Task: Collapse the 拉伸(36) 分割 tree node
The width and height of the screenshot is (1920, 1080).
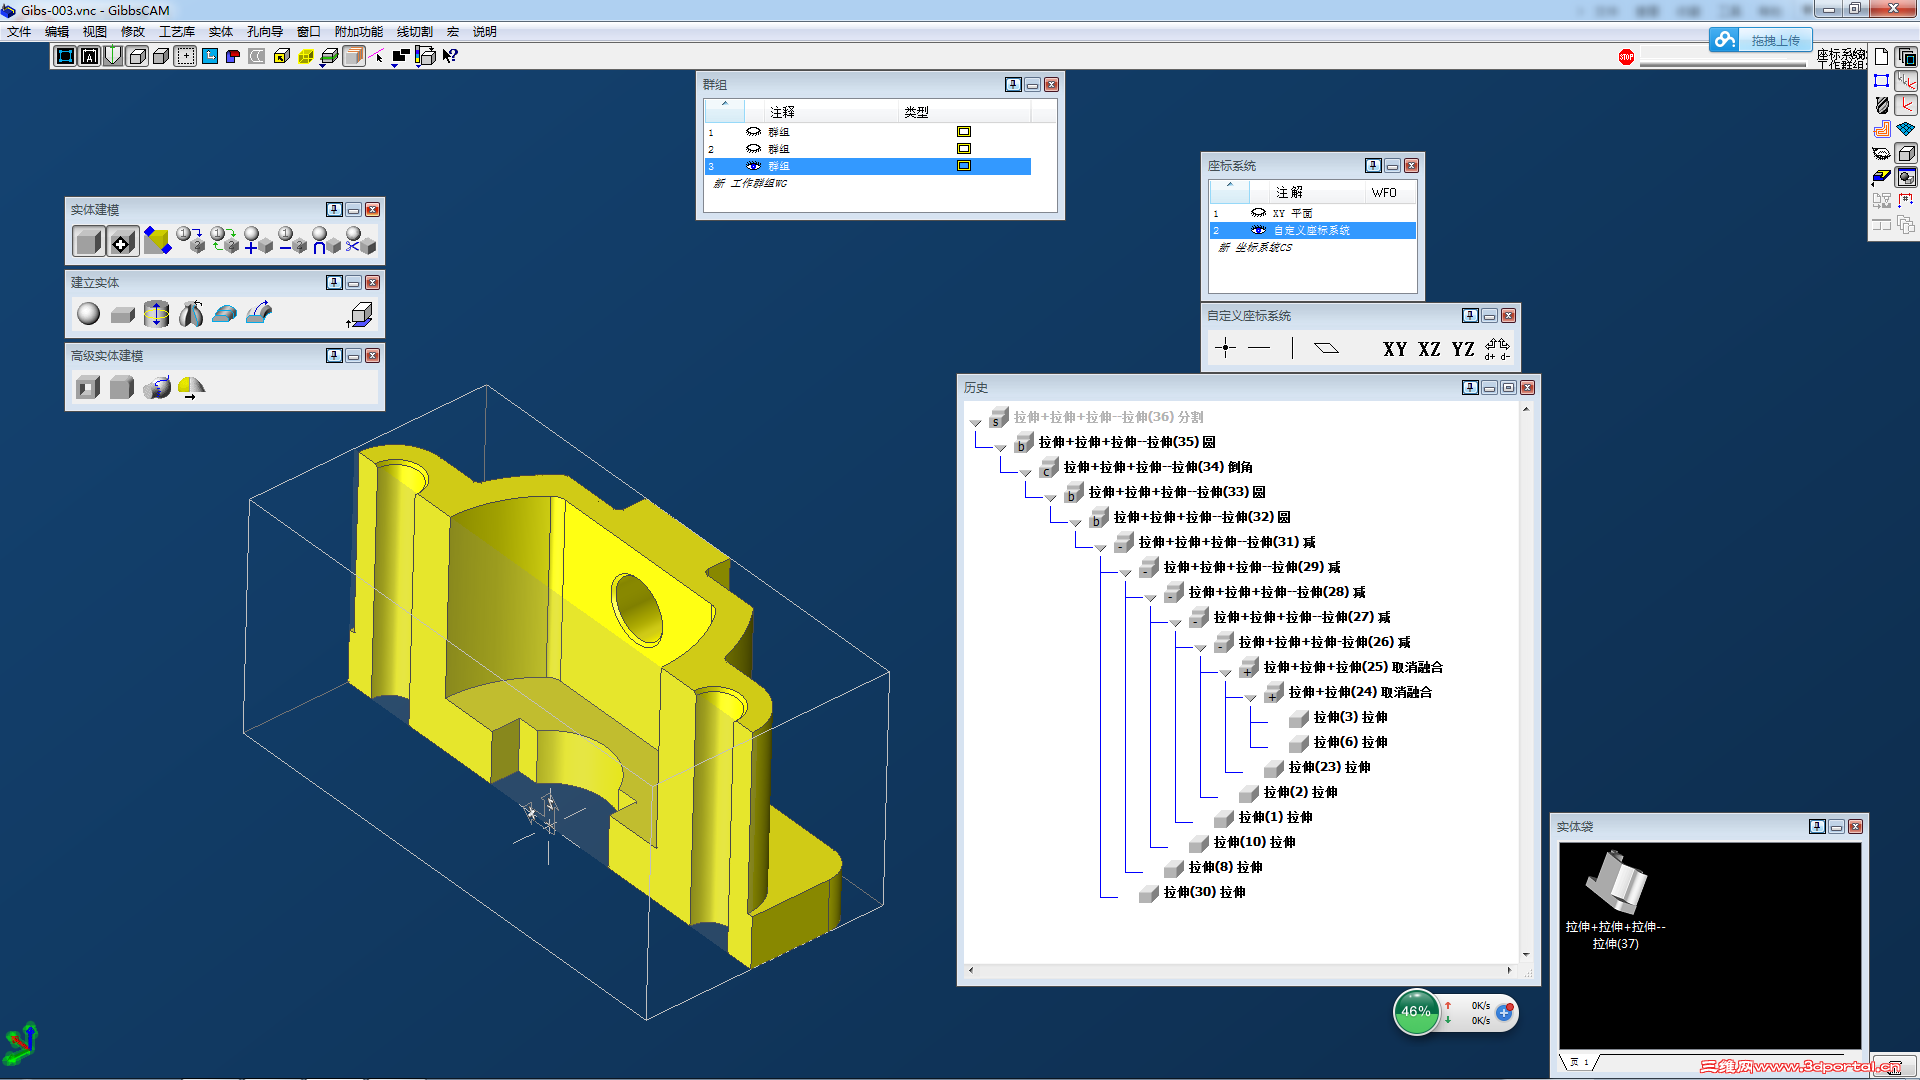Action: coord(976,422)
